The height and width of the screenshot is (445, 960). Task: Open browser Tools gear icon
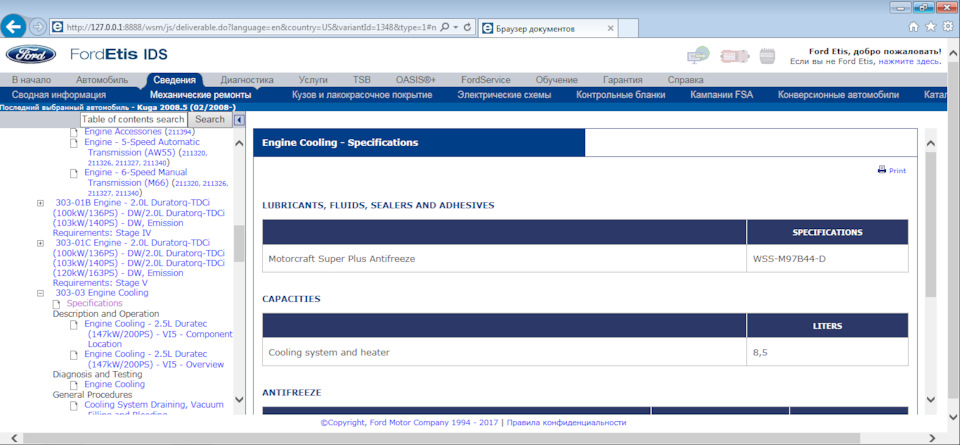947,27
